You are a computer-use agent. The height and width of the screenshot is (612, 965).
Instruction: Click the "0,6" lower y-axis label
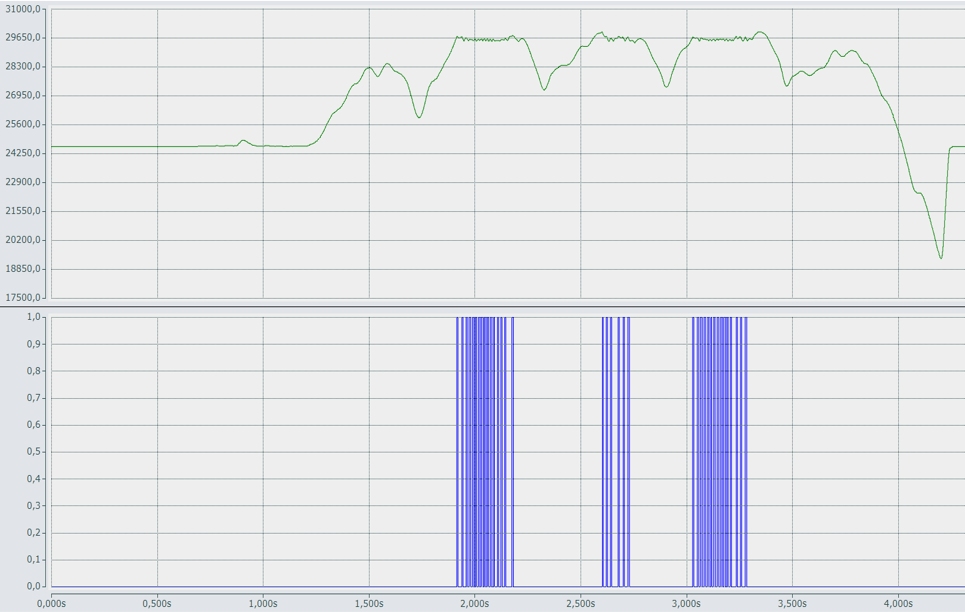34,425
